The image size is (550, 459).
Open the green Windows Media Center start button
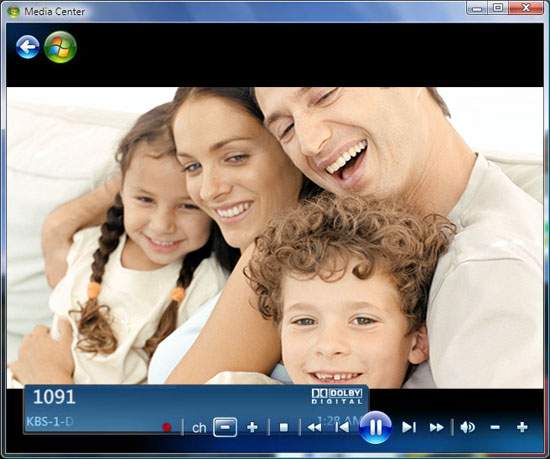click(60, 47)
